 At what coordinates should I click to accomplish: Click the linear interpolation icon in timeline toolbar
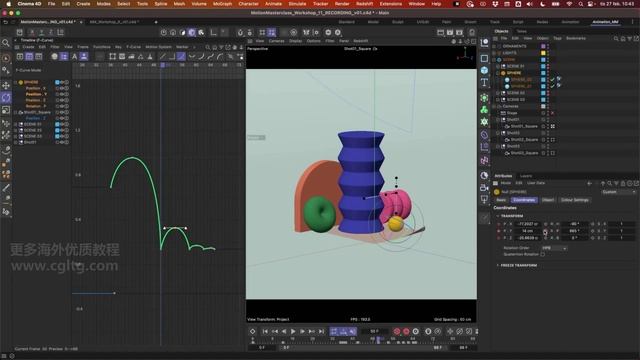pos(162,57)
